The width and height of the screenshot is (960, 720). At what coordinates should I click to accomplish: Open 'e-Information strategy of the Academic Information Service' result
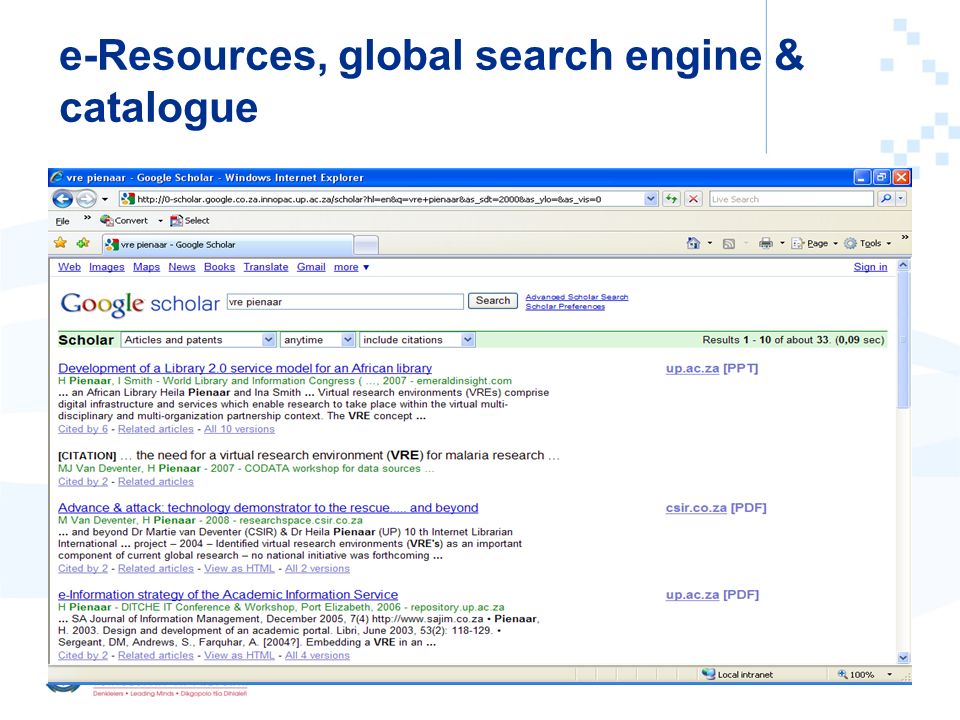[228, 595]
